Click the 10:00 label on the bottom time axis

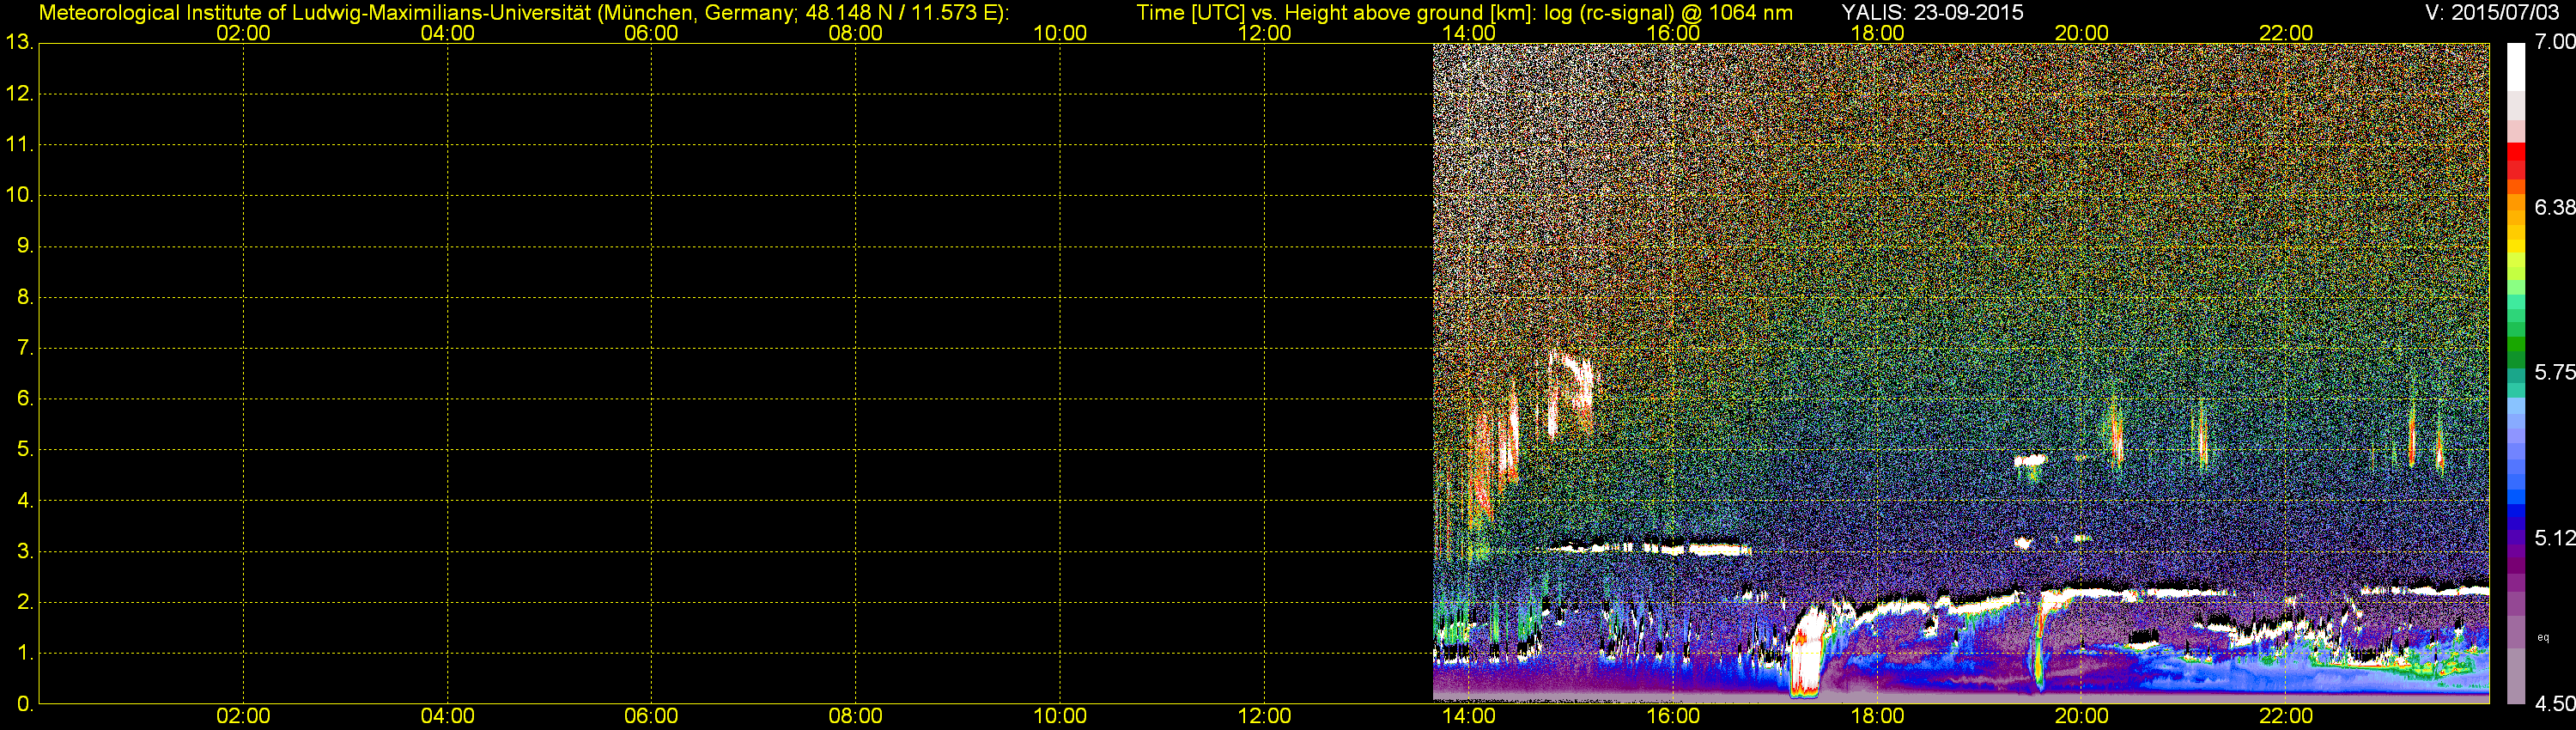click(x=1060, y=716)
